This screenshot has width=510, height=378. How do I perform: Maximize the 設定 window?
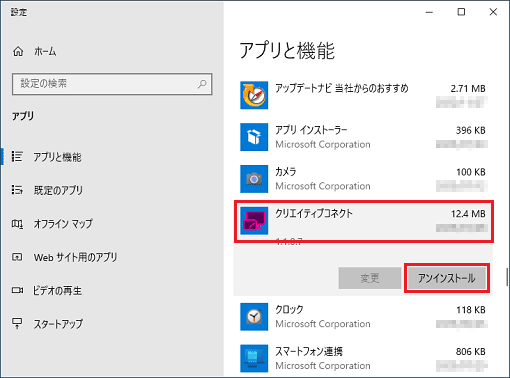pos(461,12)
